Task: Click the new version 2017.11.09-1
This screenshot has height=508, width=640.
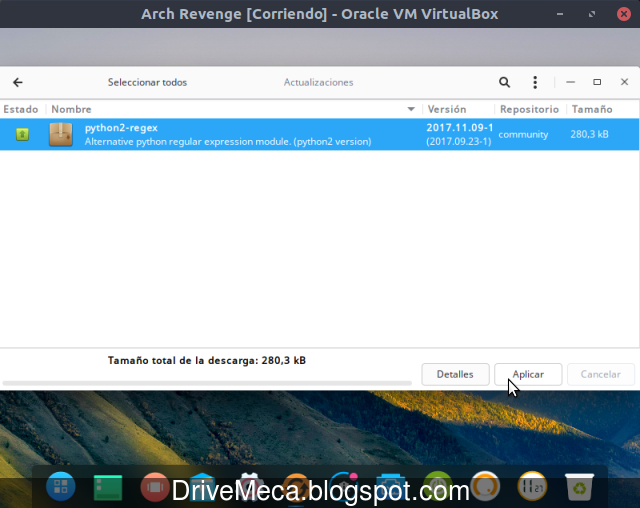Action: [x=460, y=128]
